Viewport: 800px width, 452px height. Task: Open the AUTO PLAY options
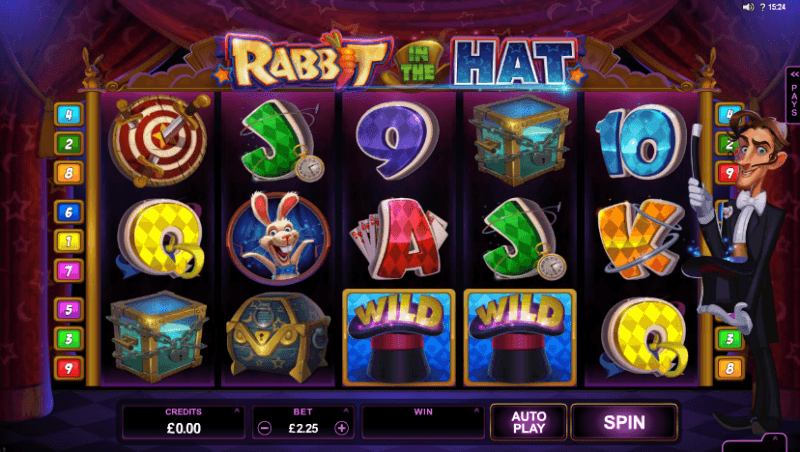[529, 422]
